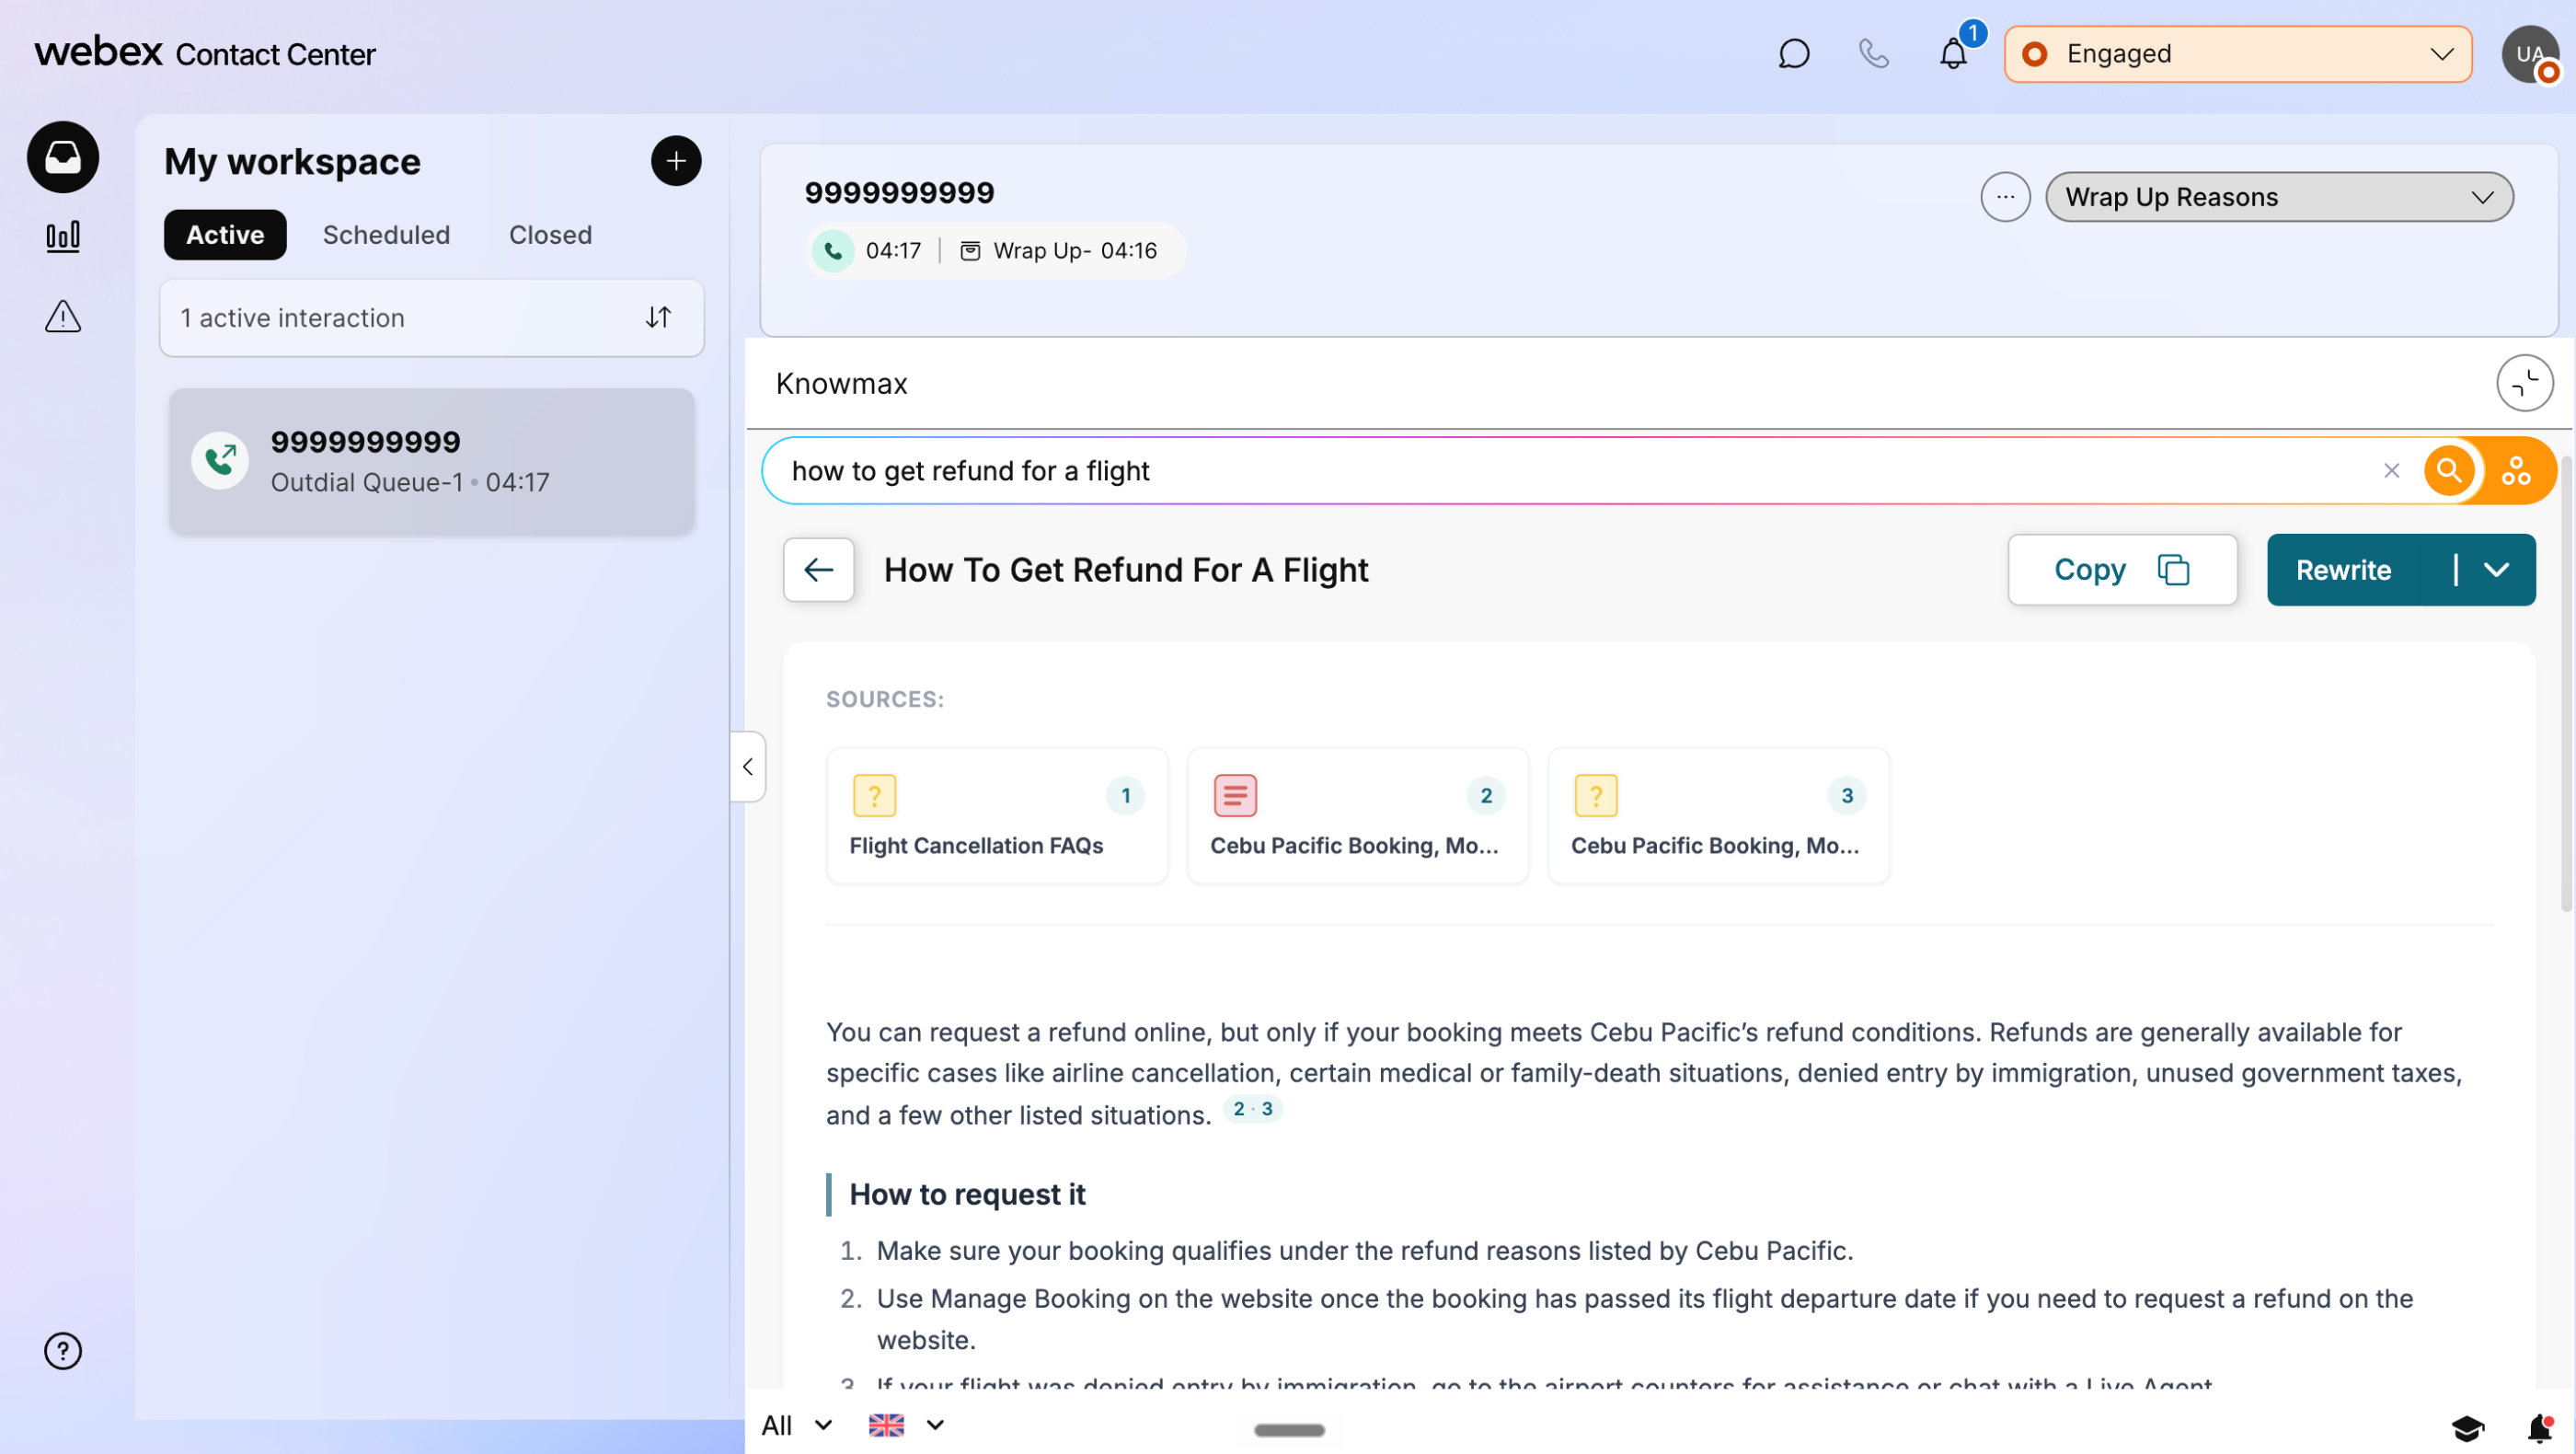
Task: Run the search with the orange magnifier button
Action: click(2449, 470)
